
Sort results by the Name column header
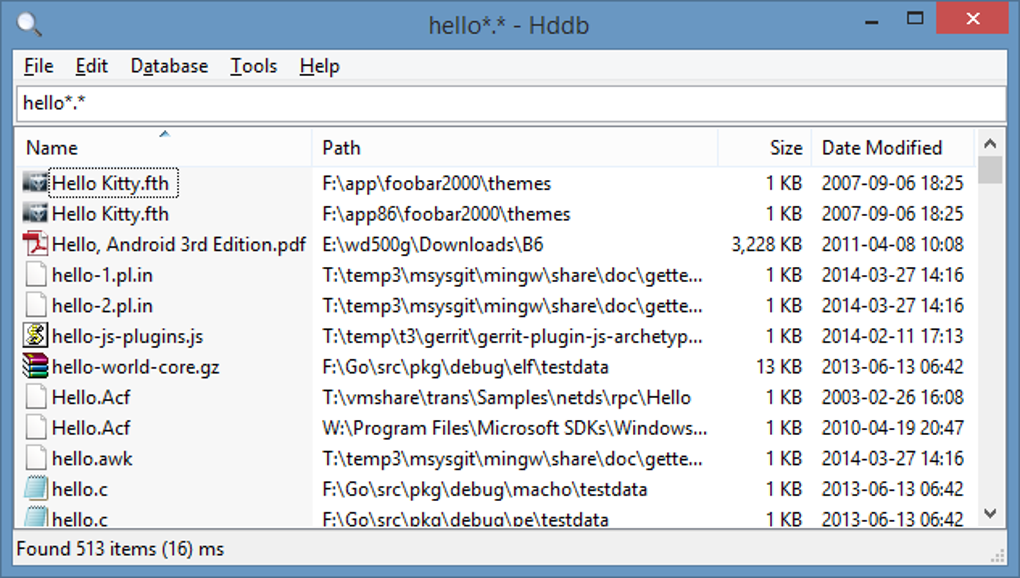coord(52,148)
